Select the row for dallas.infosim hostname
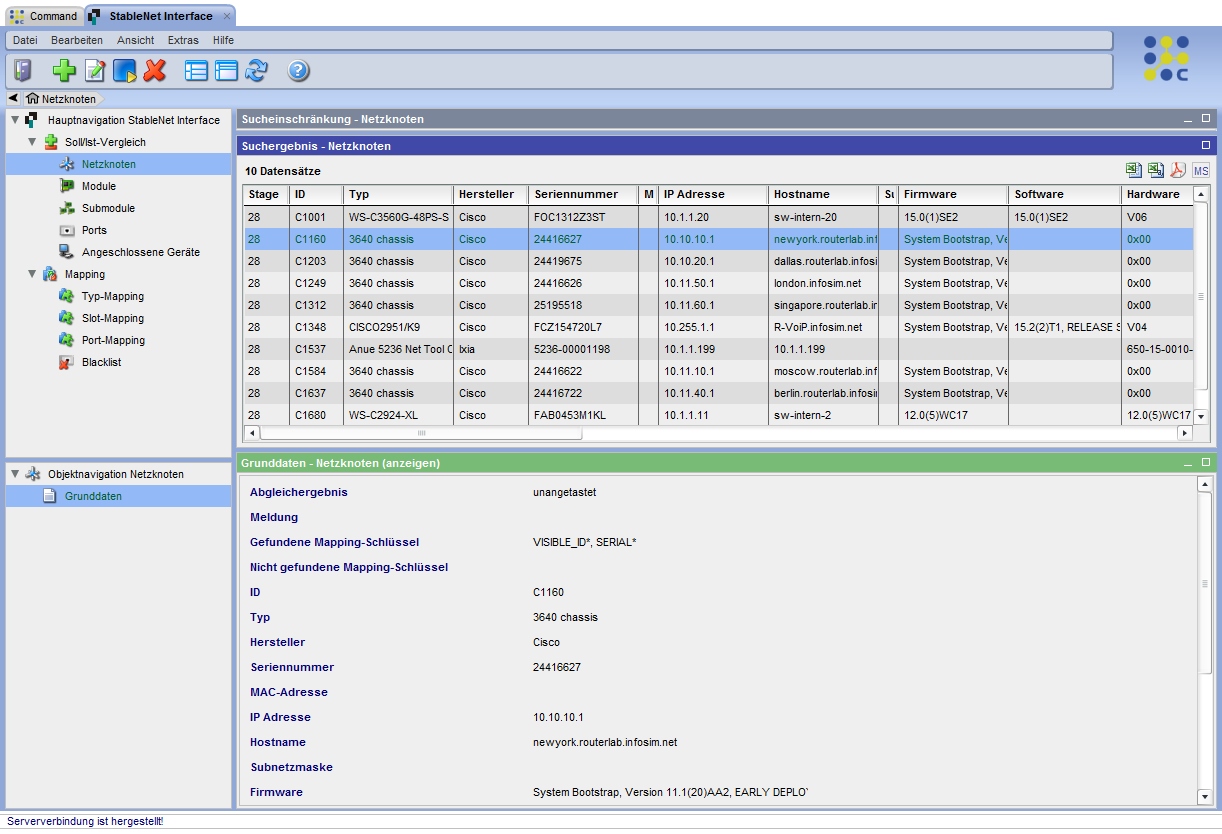 tap(600, 262)
